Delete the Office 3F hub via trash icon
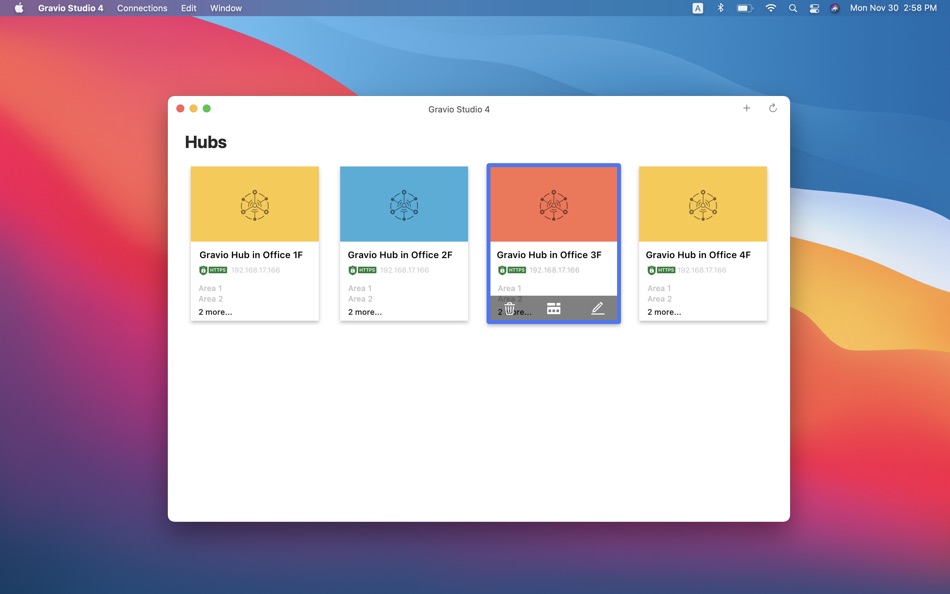The image size is (950, 594). point(510,309)
